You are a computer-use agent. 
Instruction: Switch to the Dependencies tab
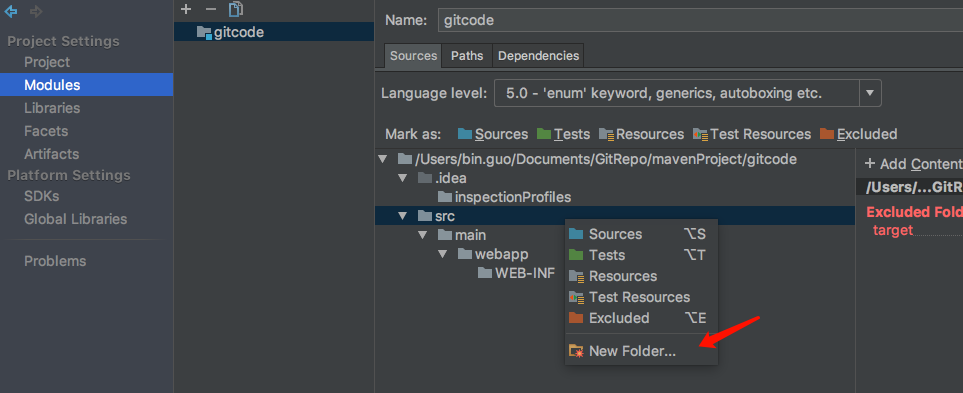(538, 55)
